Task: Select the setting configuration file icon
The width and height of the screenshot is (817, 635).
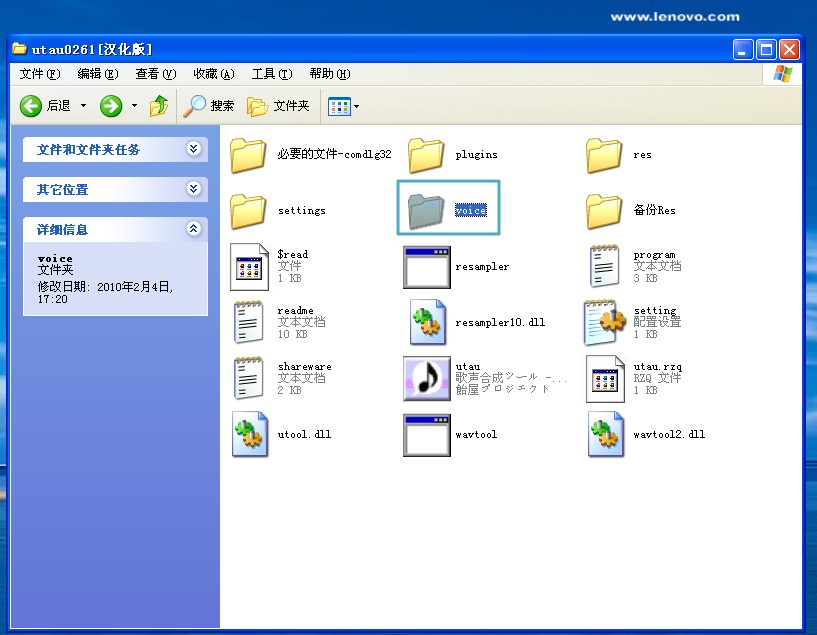Action: click(604, 322)
